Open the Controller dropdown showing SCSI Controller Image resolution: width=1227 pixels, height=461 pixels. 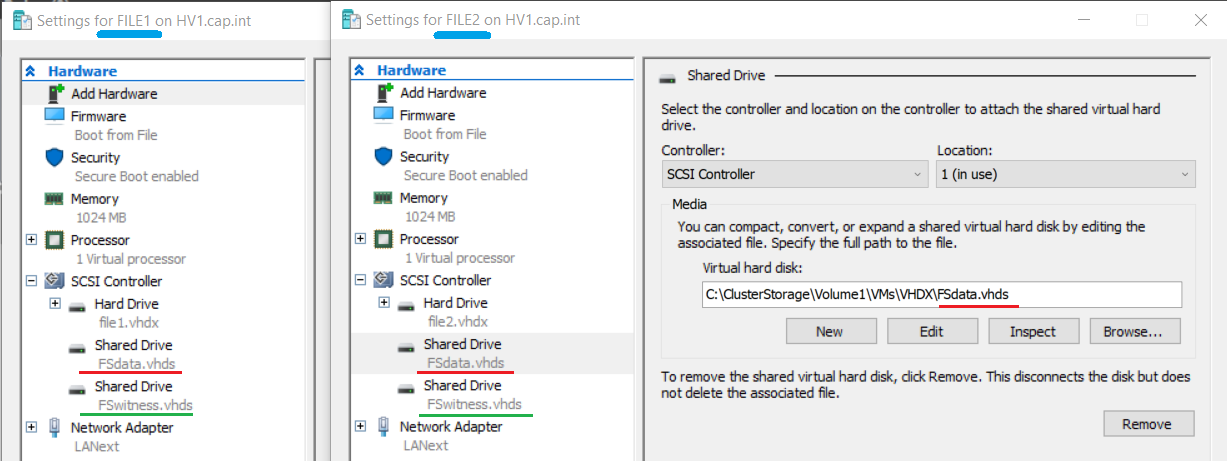tap(795, 174)
